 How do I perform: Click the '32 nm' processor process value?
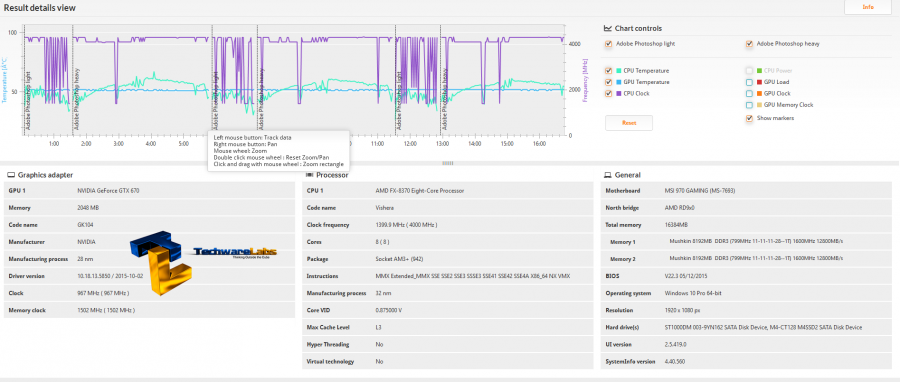pyautogui.click(x=383, y=293)
